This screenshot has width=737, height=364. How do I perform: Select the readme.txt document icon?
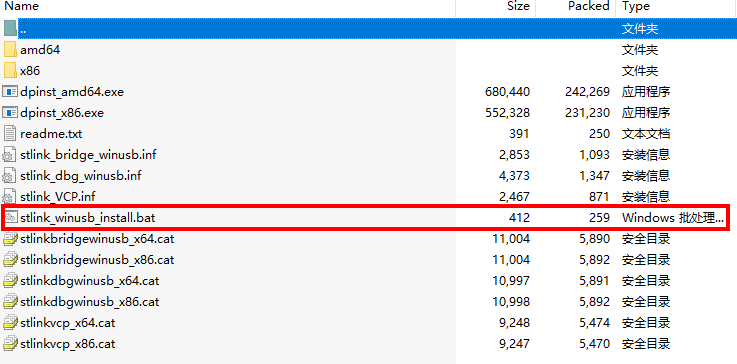click(10, 134)
